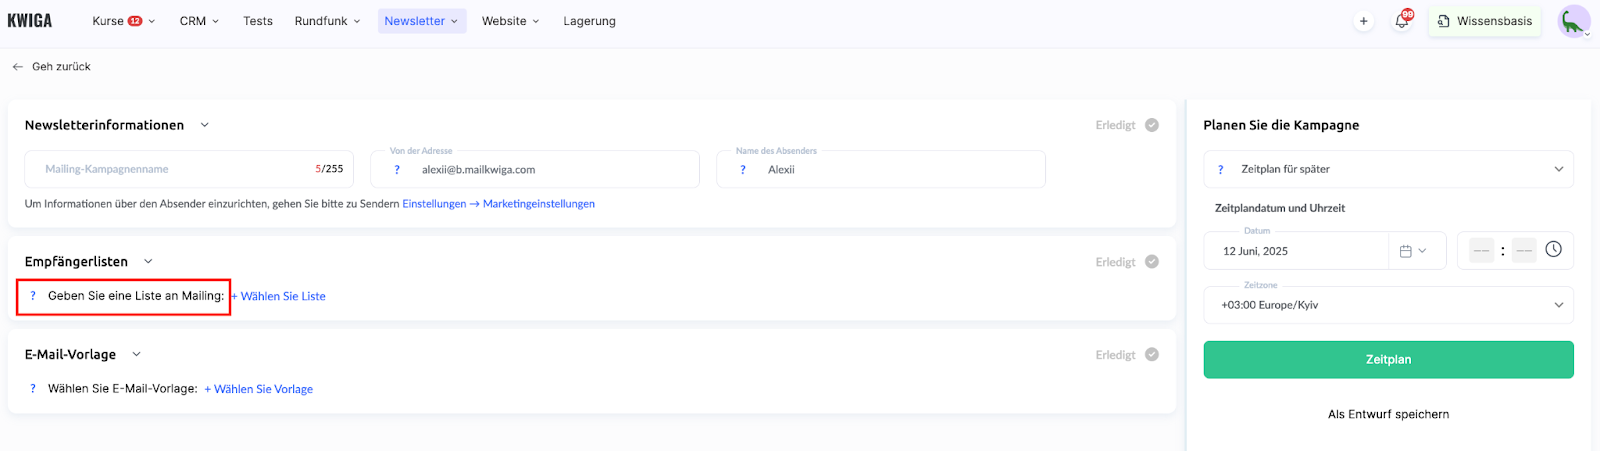Collapse the Empfängerlisten section

click(148, 262)
